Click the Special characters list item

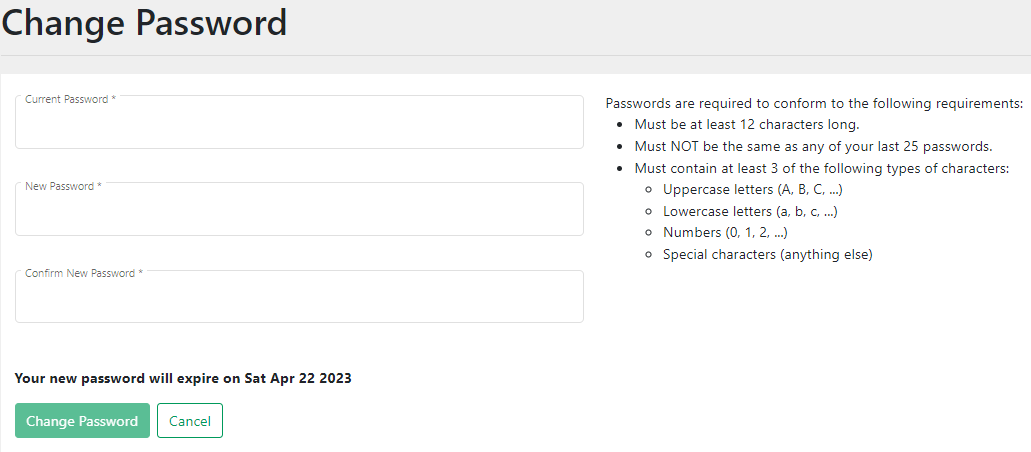point(767,254)
